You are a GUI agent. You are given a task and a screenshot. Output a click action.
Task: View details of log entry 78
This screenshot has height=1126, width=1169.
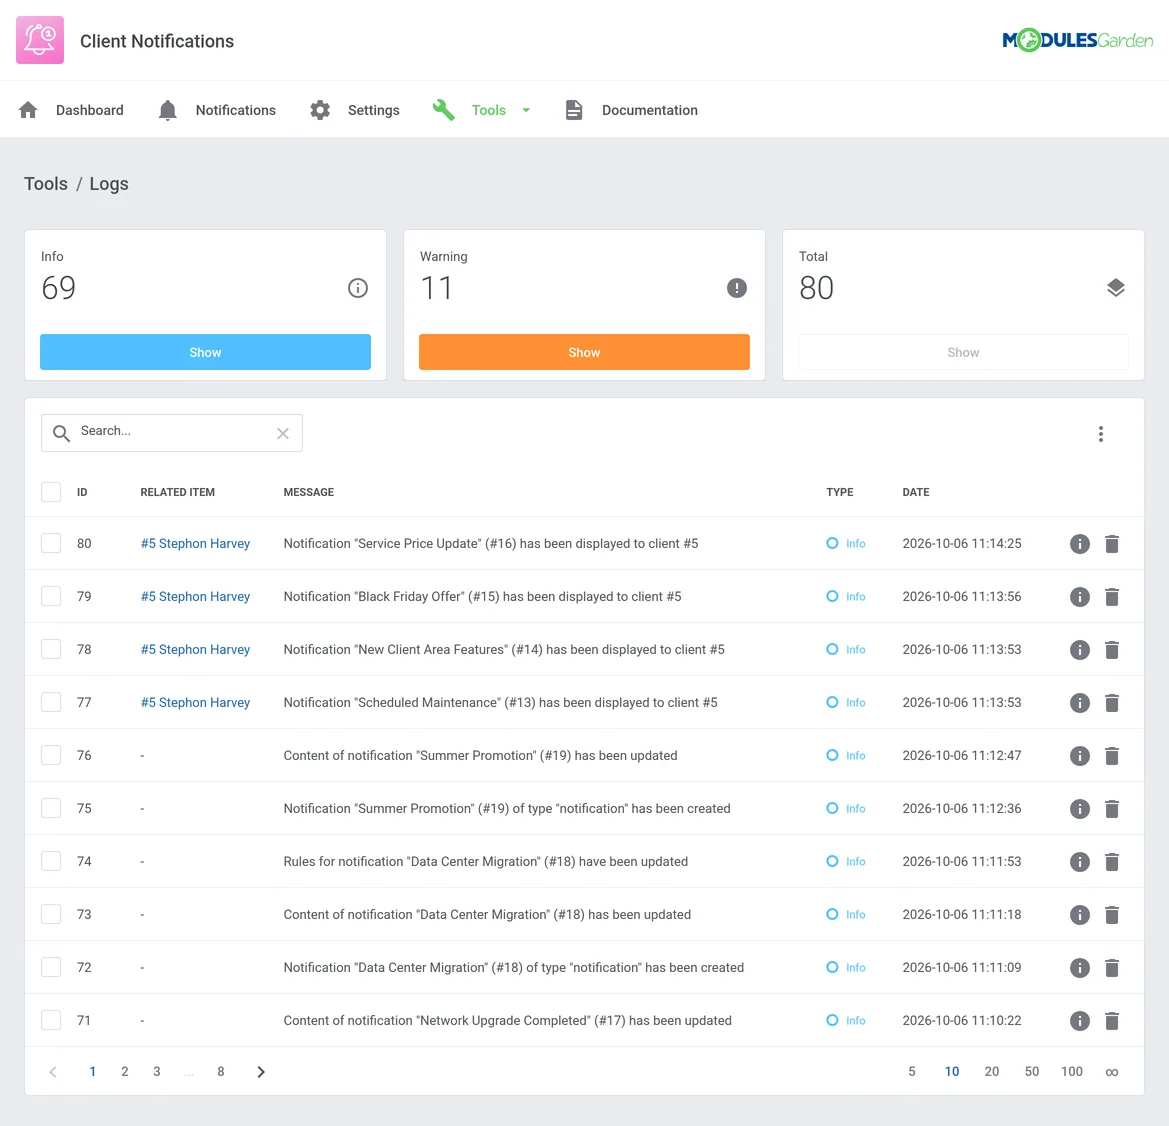1080,650
